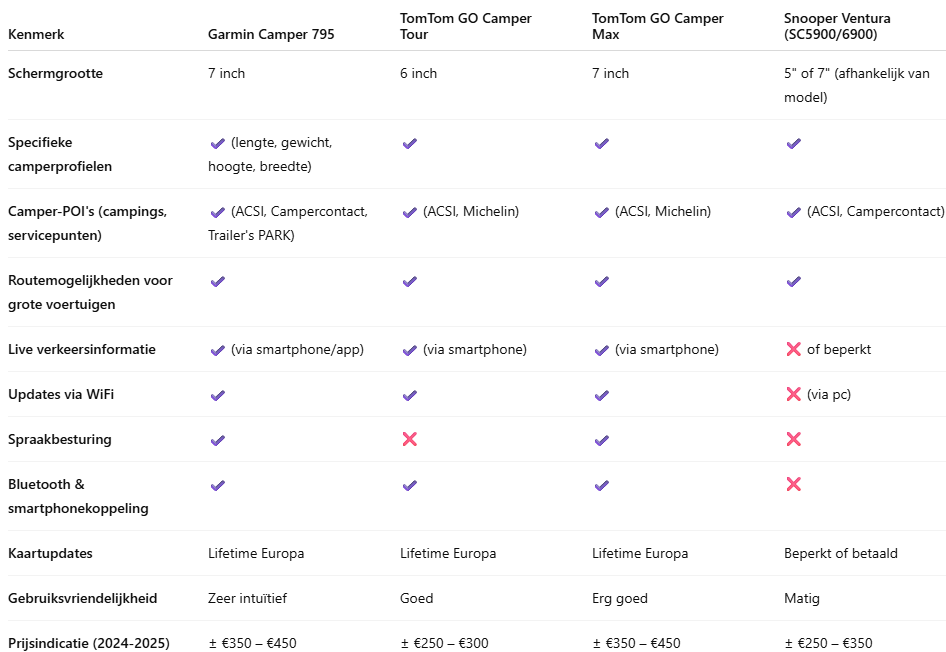Click Garmin's Lifetime Europa kaartupdates cell

coord(256,554)
